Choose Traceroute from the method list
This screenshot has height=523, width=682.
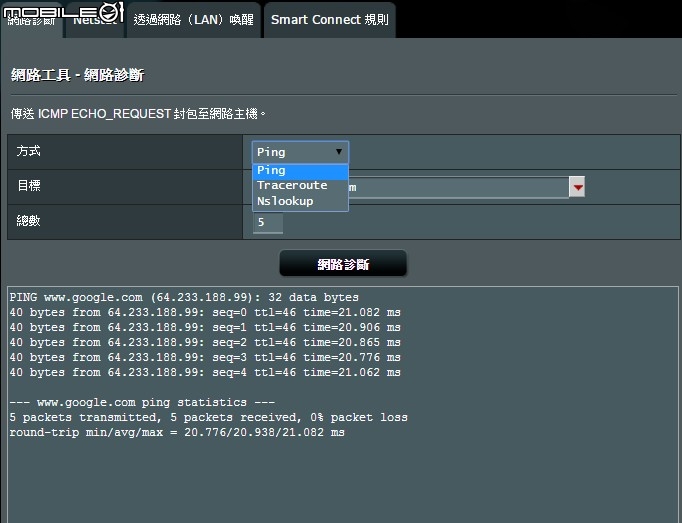[300, 185]
